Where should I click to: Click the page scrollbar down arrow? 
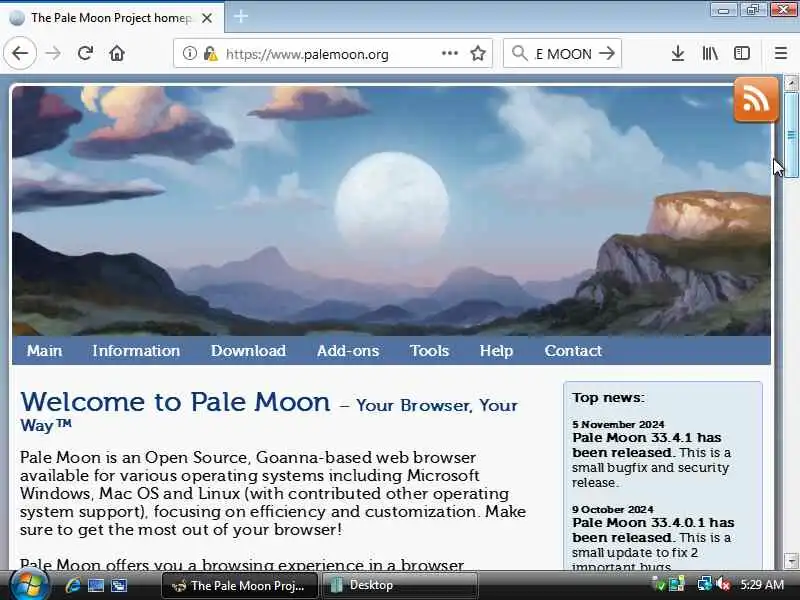[x=791, y=560]
